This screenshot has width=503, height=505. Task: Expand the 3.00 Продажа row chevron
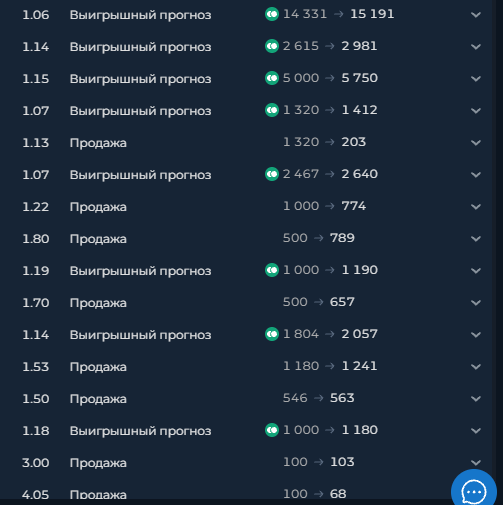pos(476,463)
